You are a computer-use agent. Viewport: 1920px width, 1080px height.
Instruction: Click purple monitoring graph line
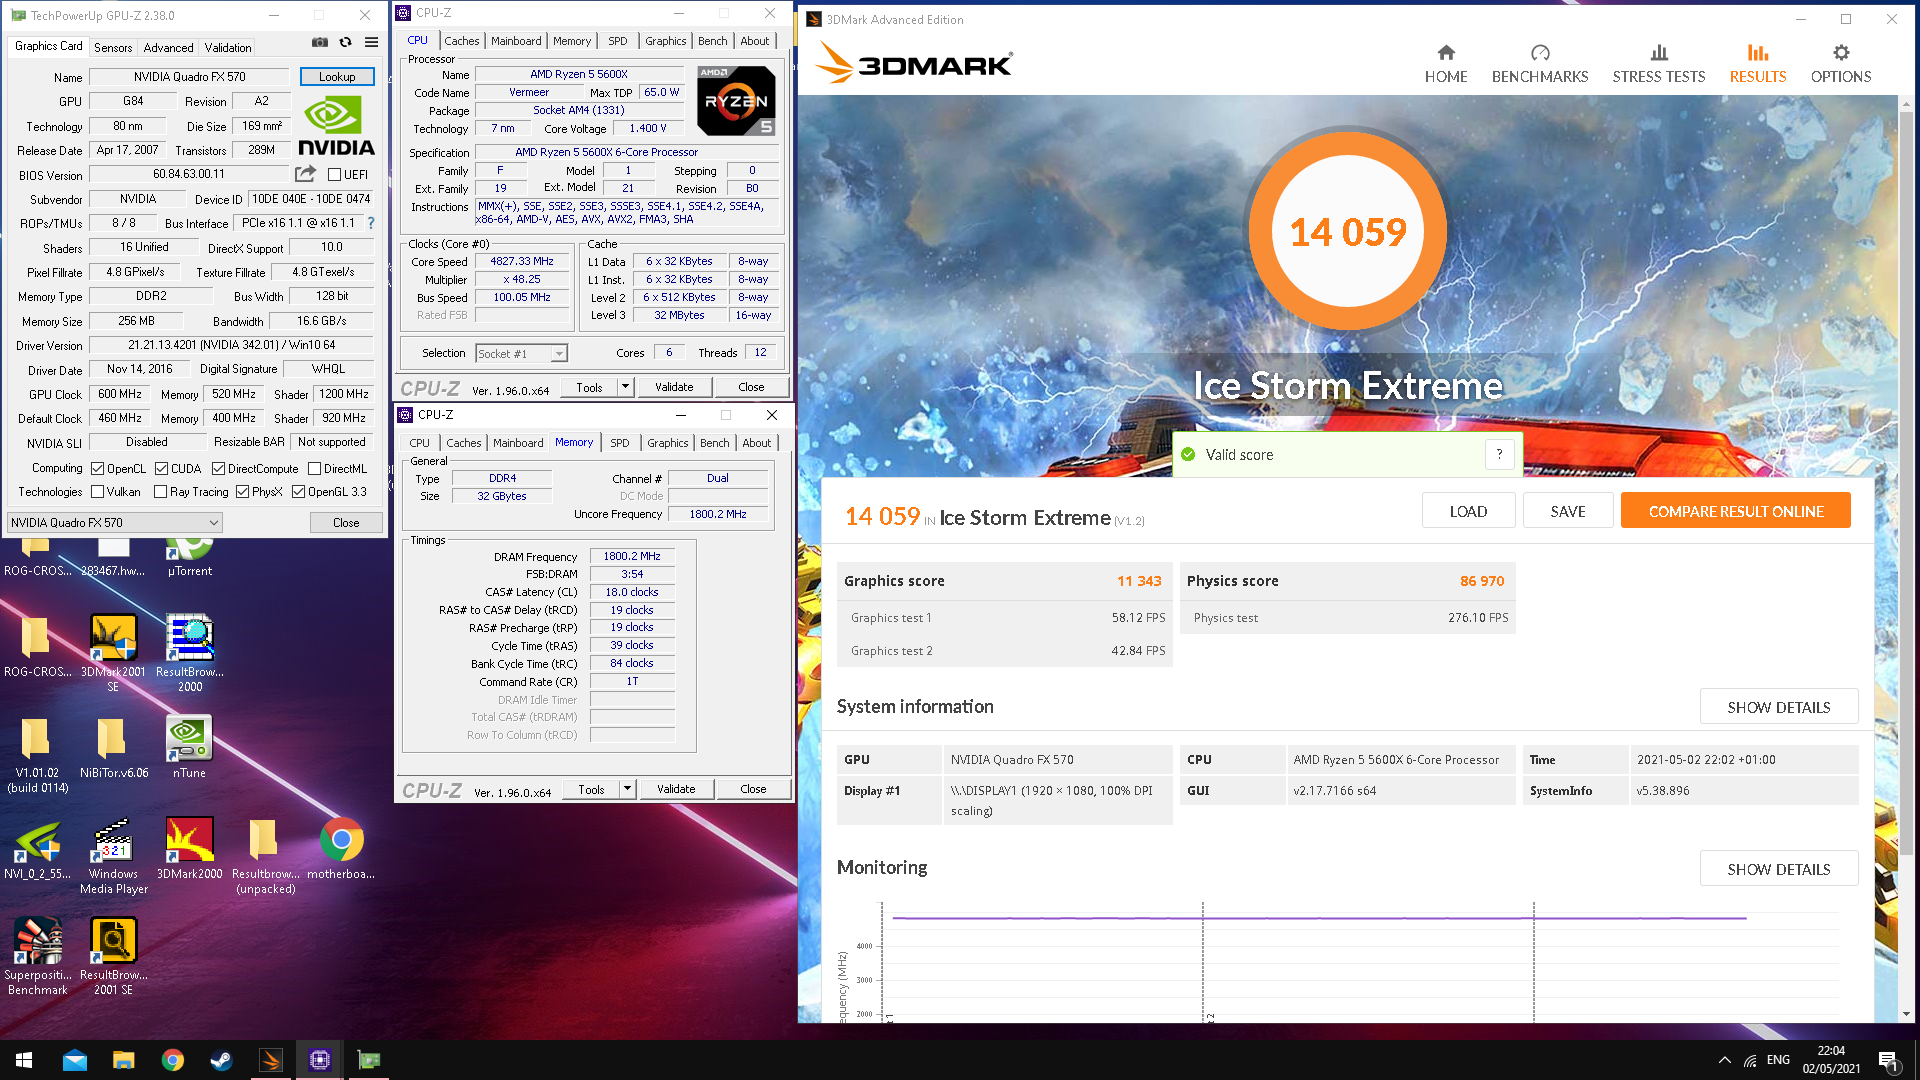tap(1319, 917)
